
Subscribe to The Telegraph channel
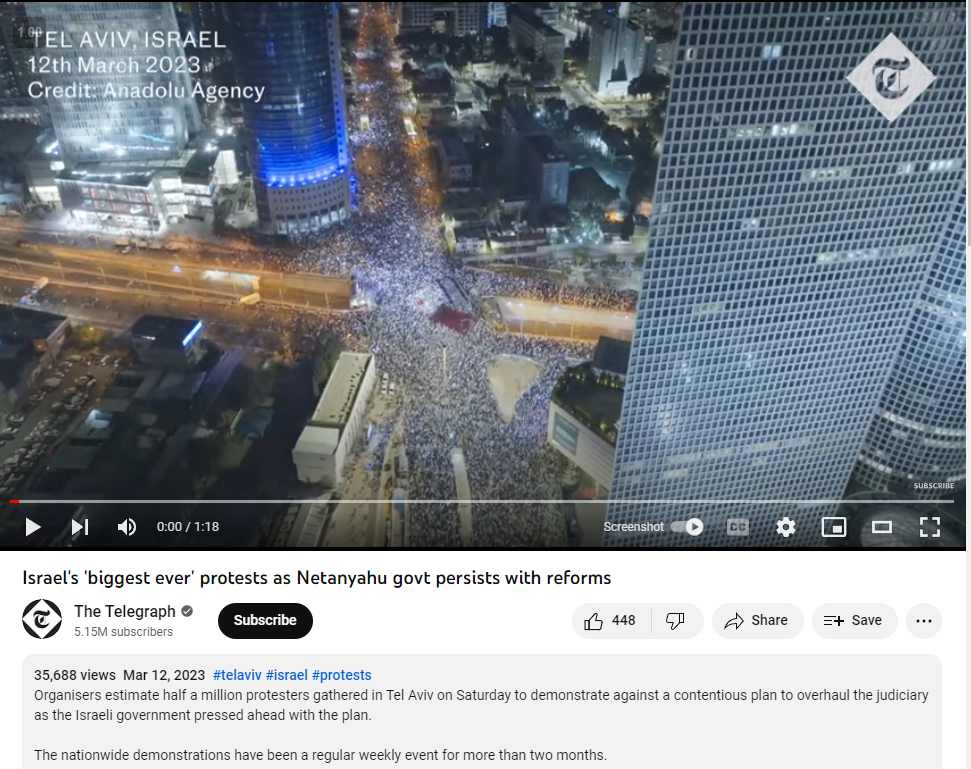[265, 620]
